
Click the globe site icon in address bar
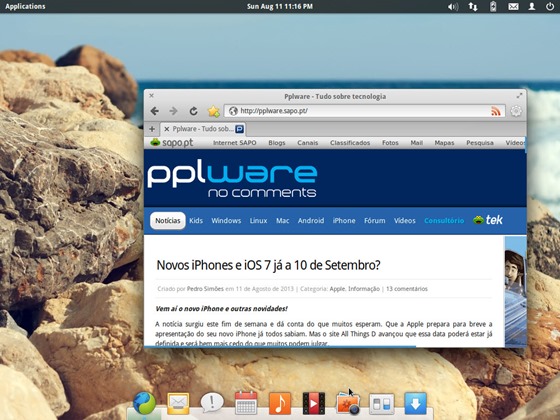pos(233,111)
